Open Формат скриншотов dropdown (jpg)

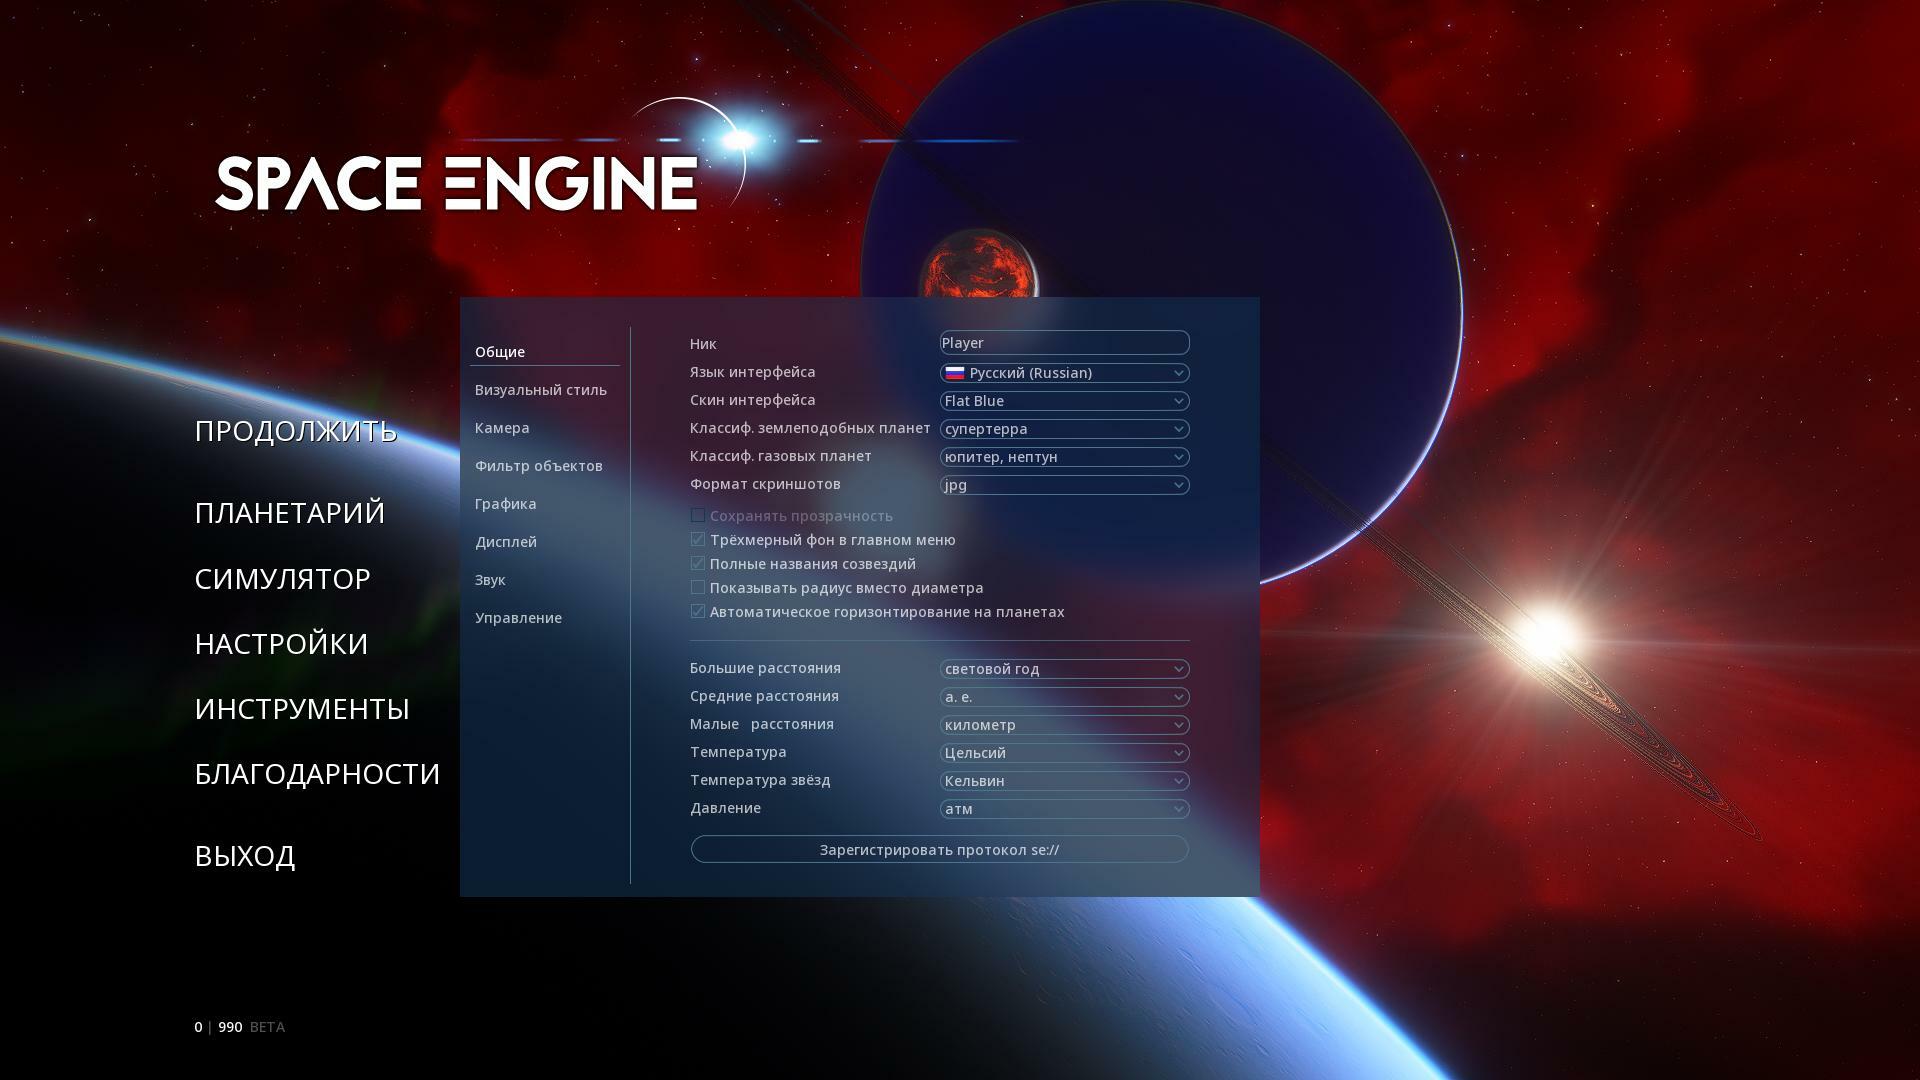(x=1064, y=485)
